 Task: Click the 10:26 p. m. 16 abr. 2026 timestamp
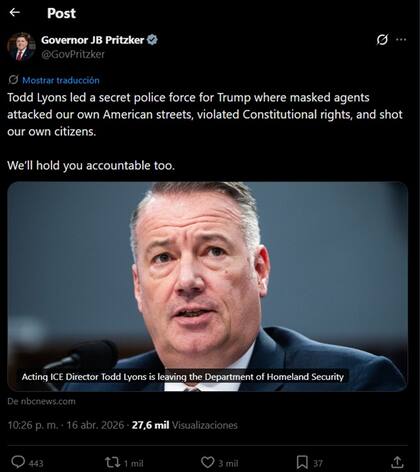click(x=66, y=425)
